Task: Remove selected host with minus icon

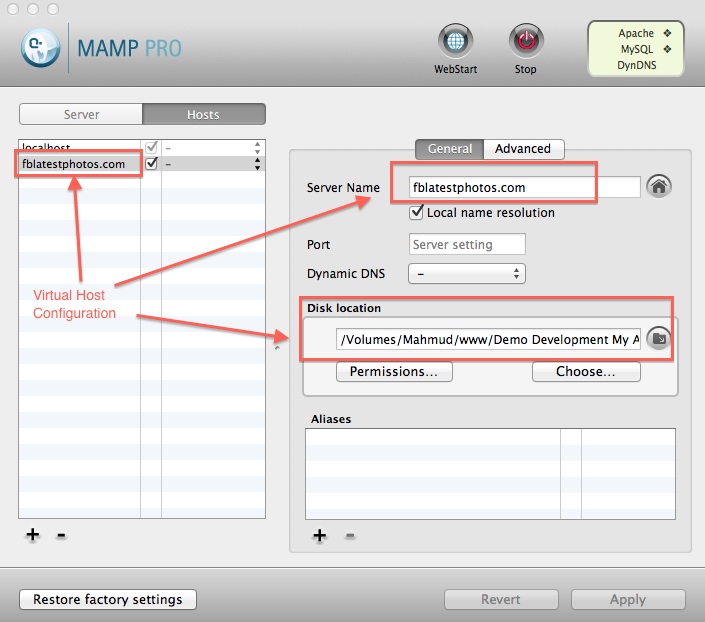Action: coord(61,535)
